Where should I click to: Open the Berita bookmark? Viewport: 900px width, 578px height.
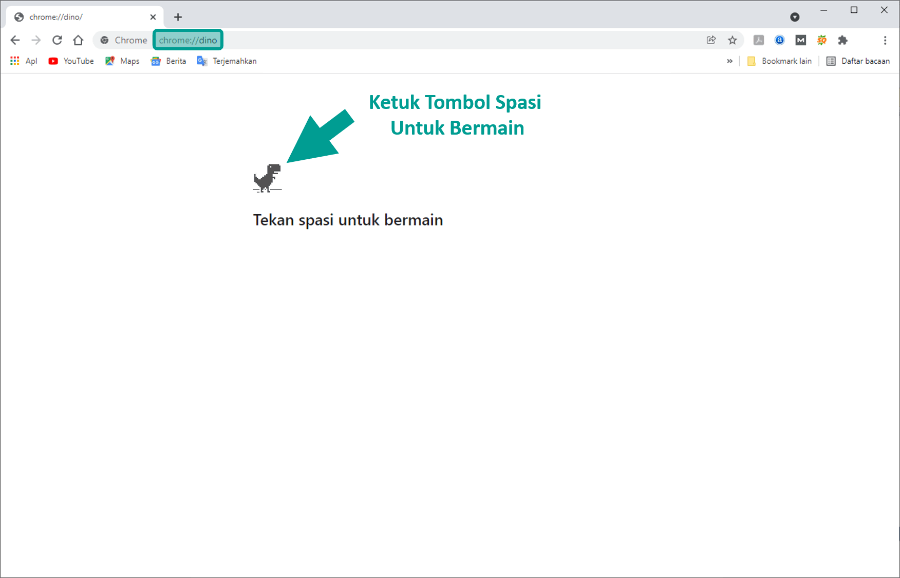[x=168, y=61]
